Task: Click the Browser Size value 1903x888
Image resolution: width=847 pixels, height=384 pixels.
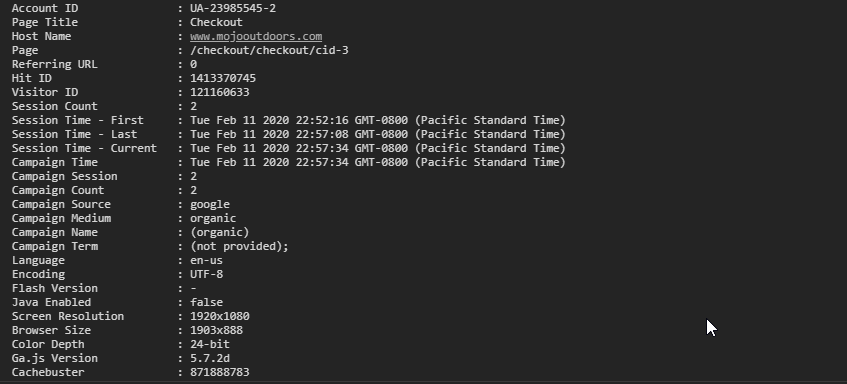Action: point(216,331)
